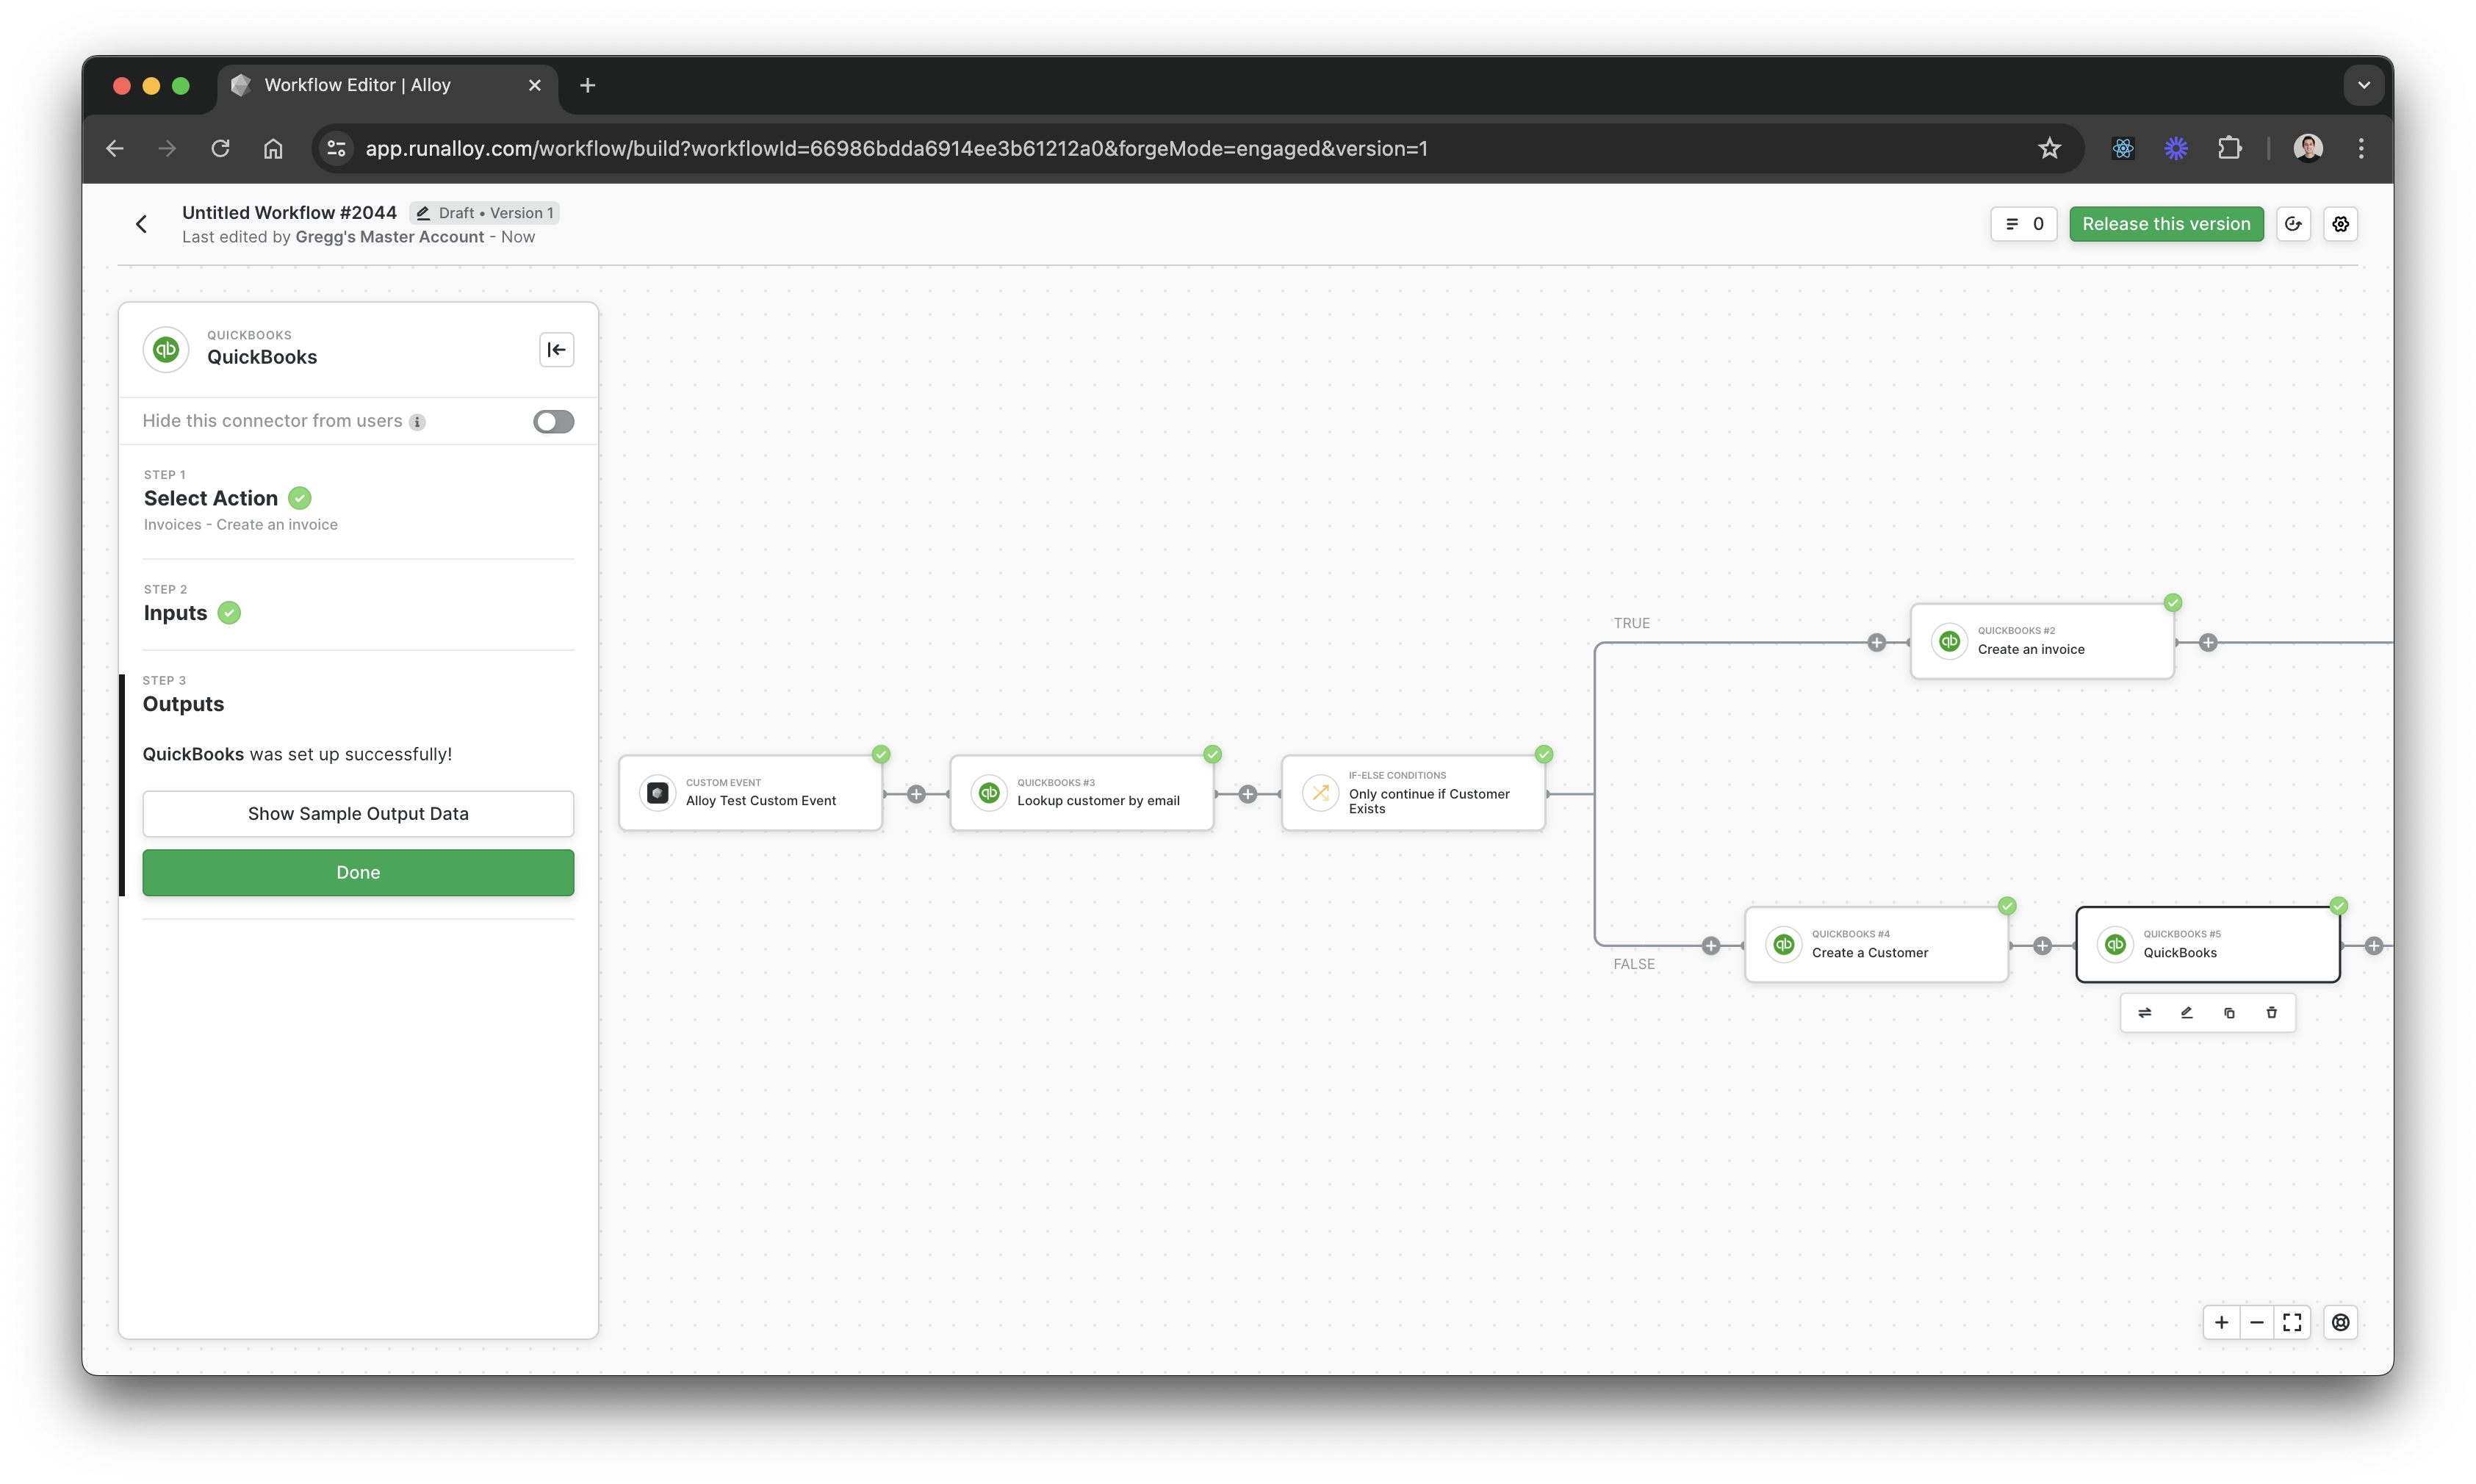Duplicate the QuickBooks #5 node
Image resolution: width=2476 pixels, height=1484 pixels.
click(x=2229, y=1013)
